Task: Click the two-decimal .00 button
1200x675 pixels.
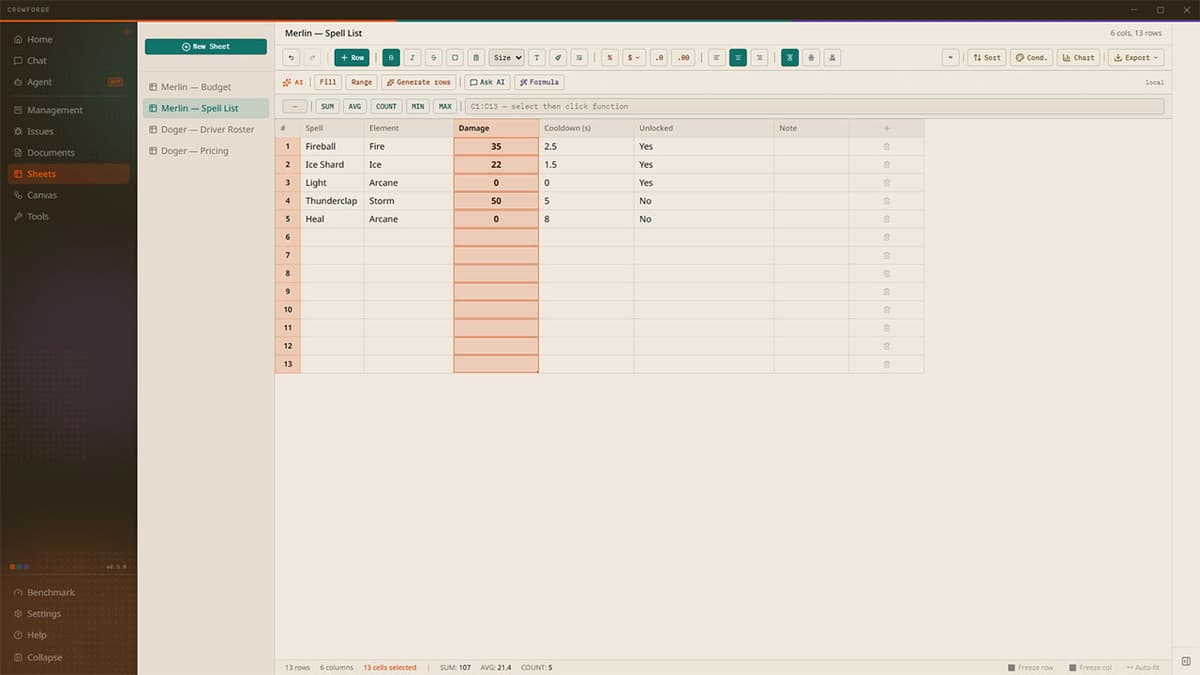Action: pos(683,58)
